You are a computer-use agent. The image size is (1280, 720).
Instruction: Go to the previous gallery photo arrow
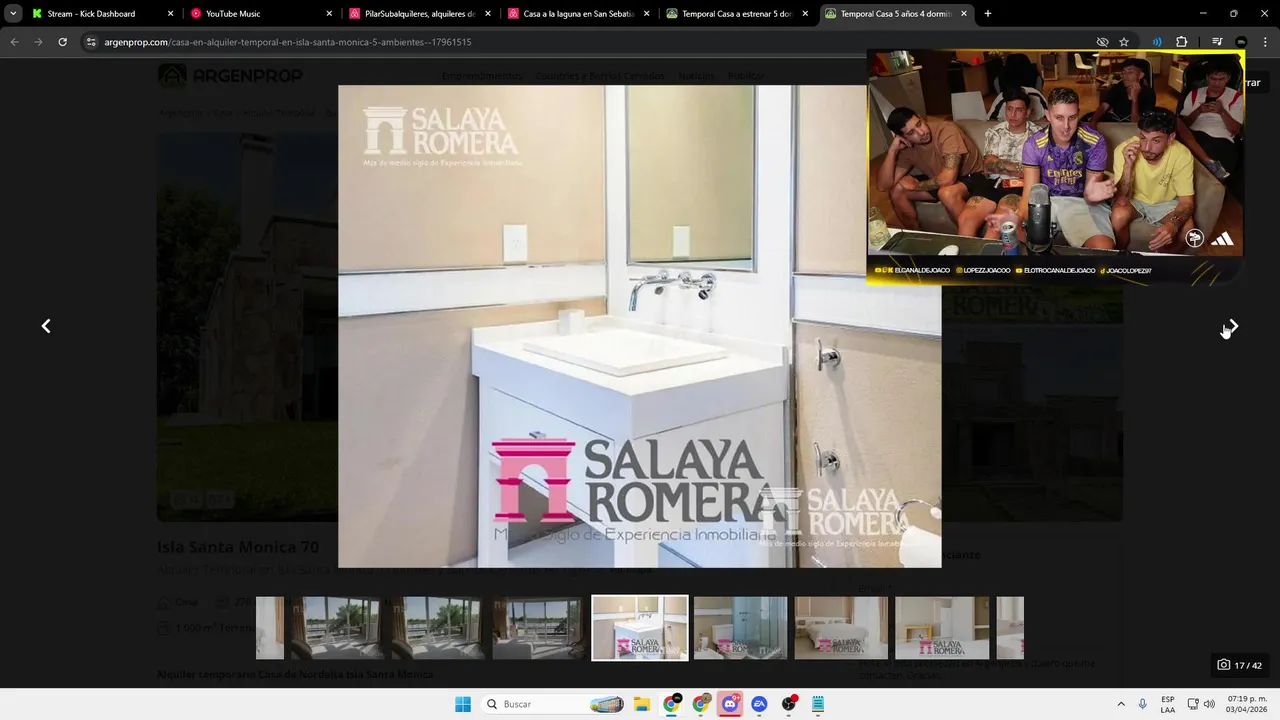(46, 326)
